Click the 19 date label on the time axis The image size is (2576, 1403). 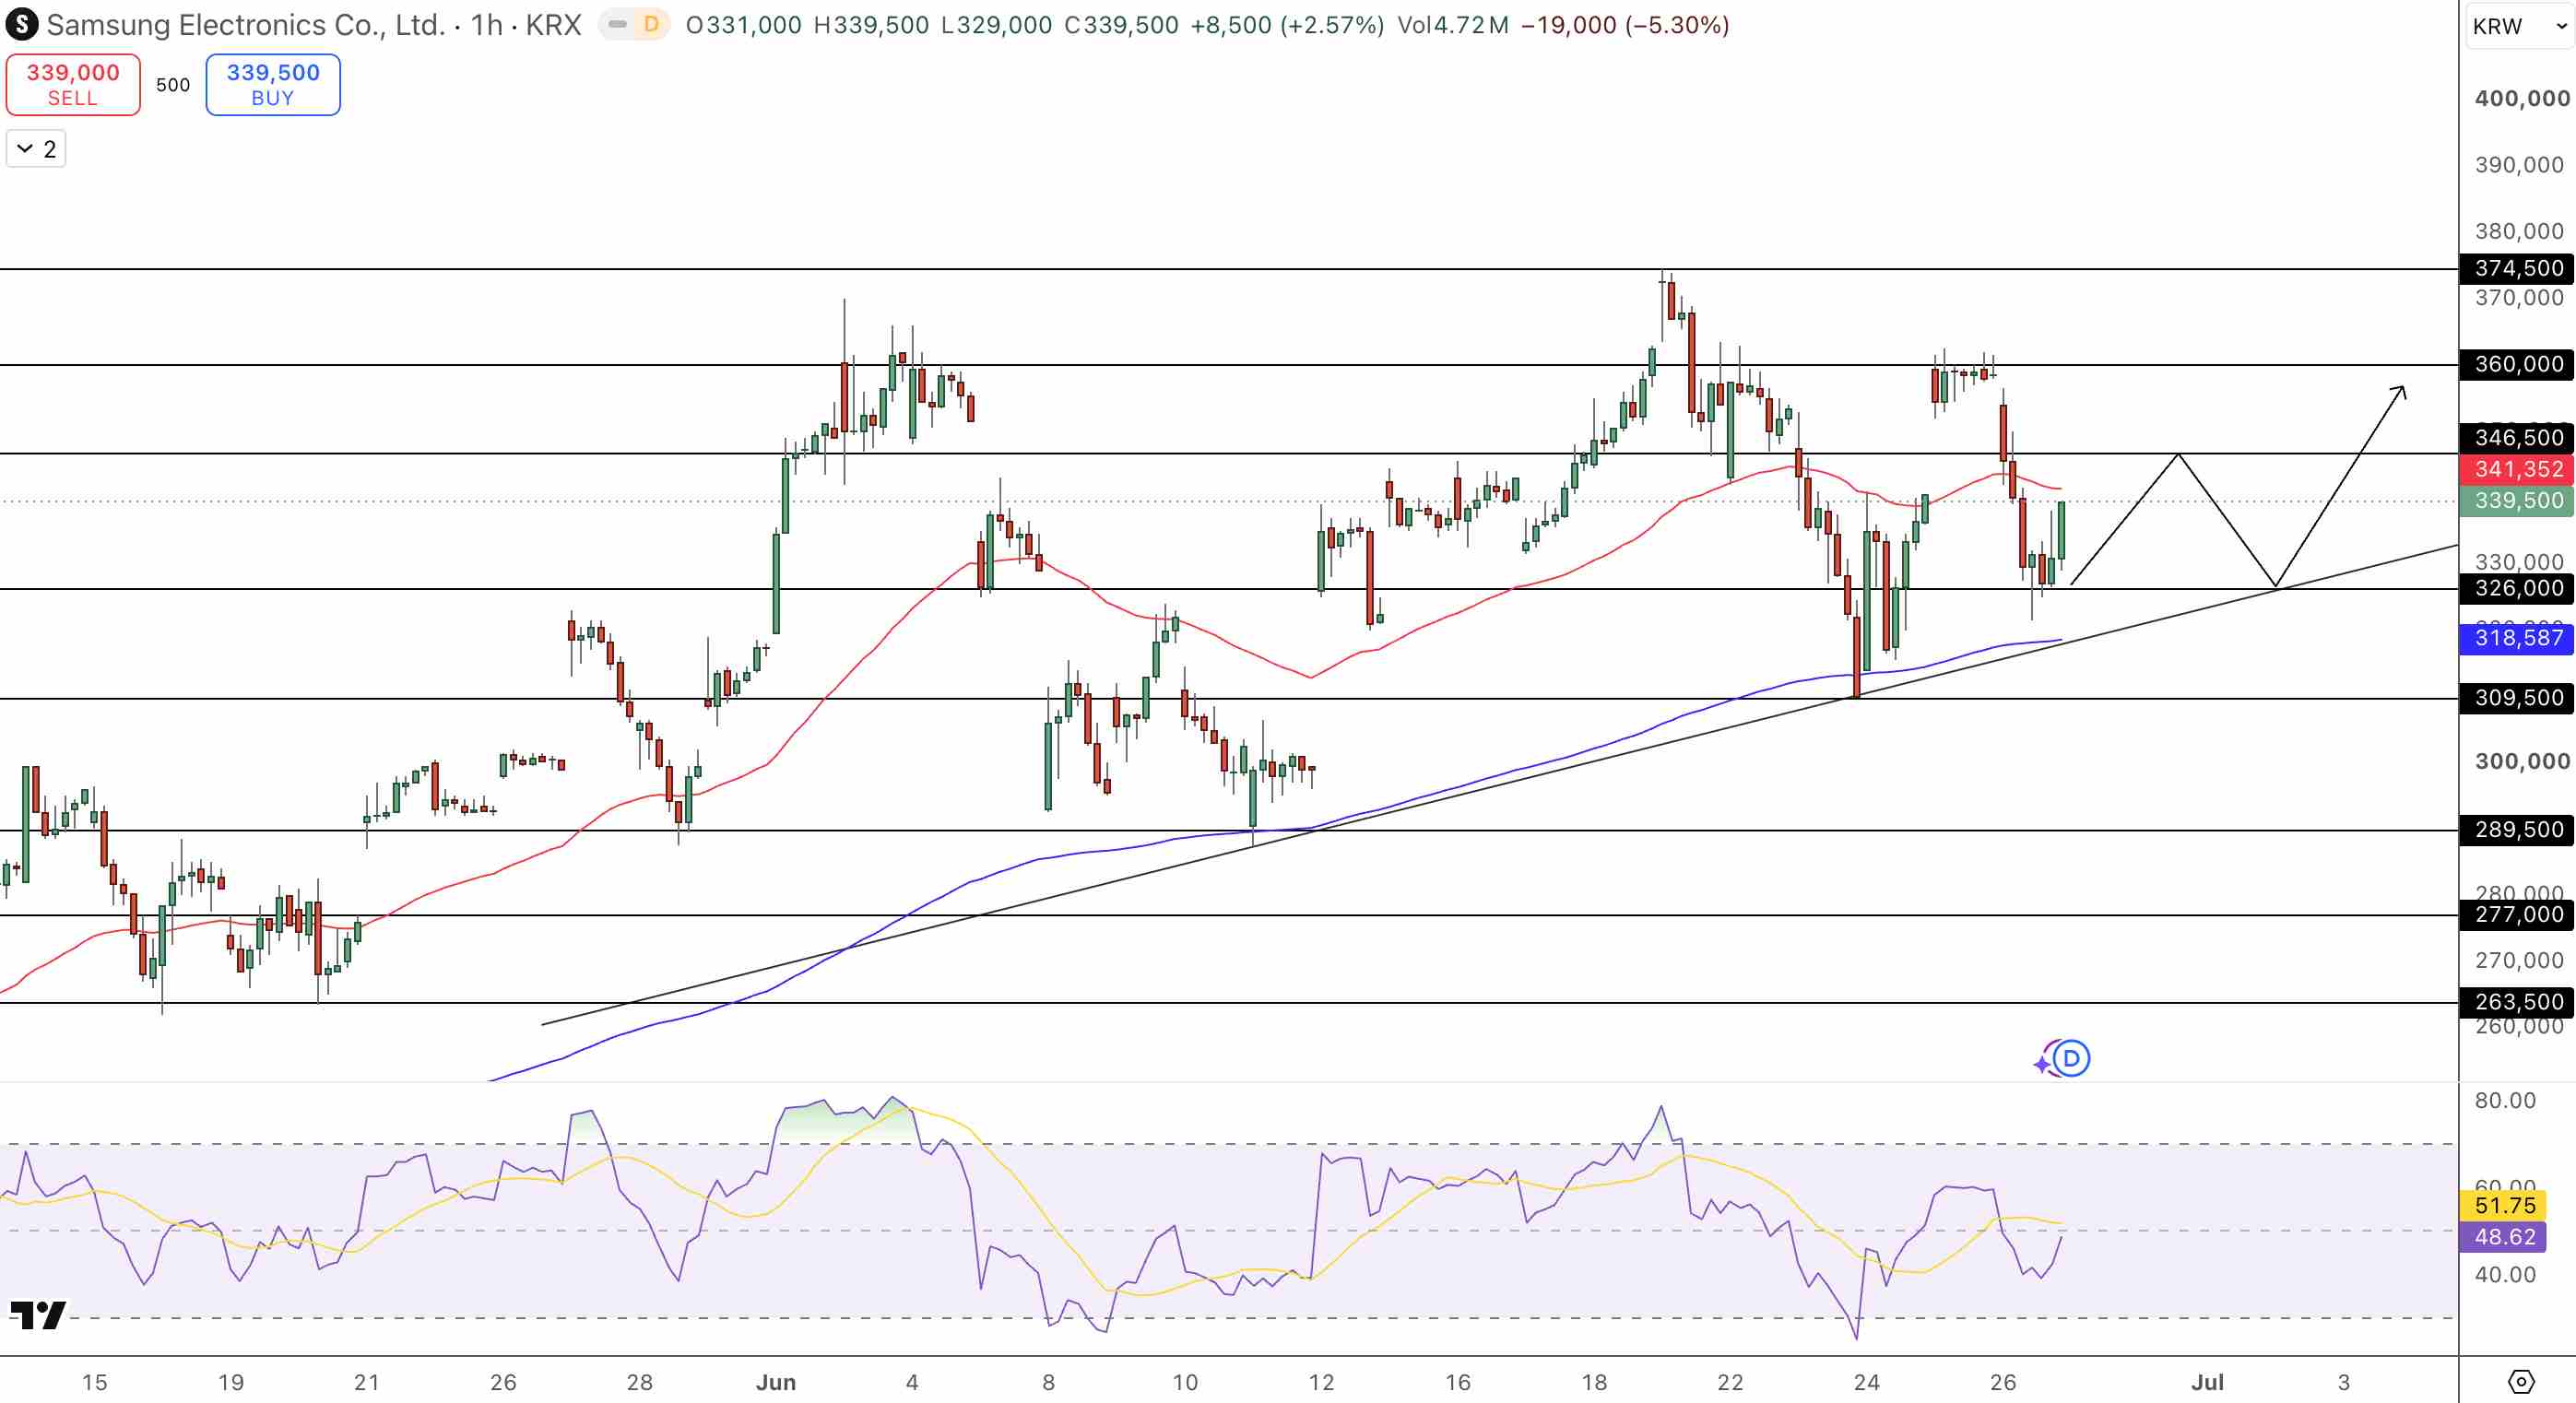pos(231,1383)
